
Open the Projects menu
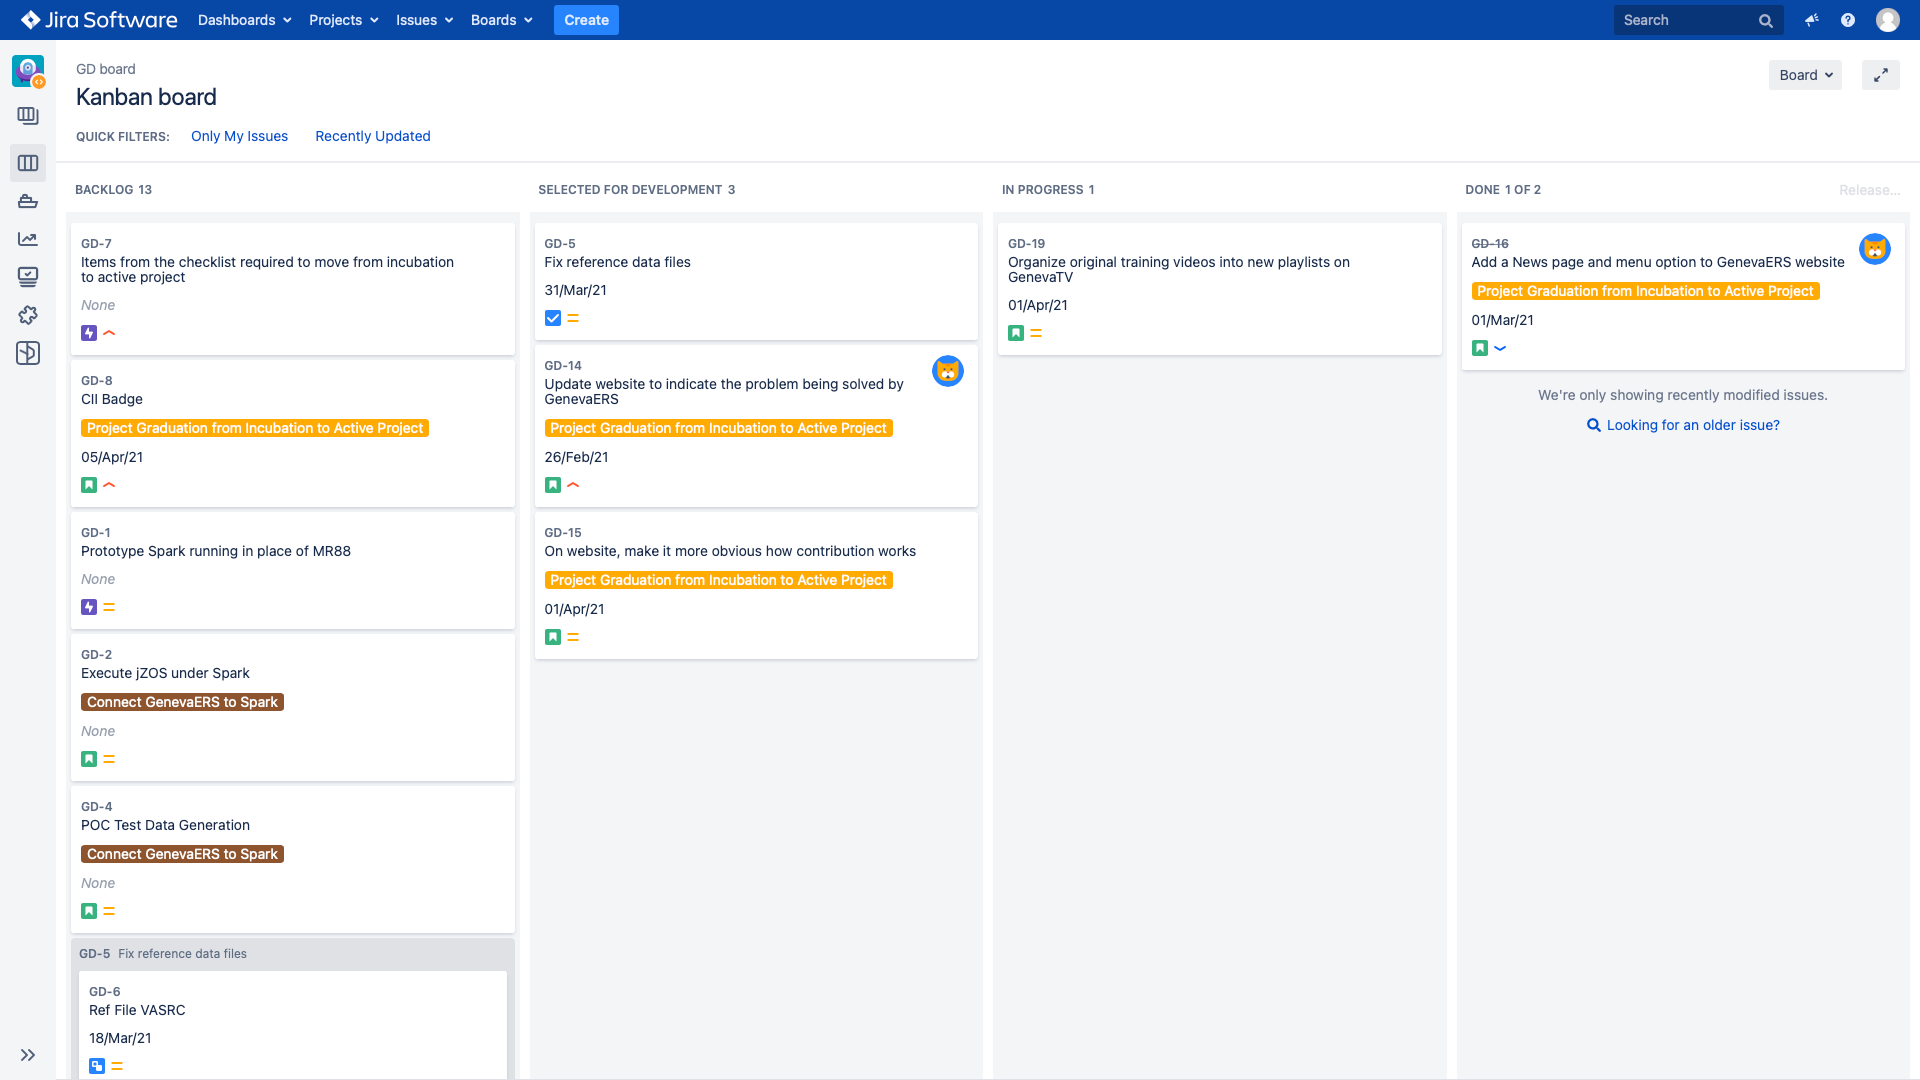[343, 20]
